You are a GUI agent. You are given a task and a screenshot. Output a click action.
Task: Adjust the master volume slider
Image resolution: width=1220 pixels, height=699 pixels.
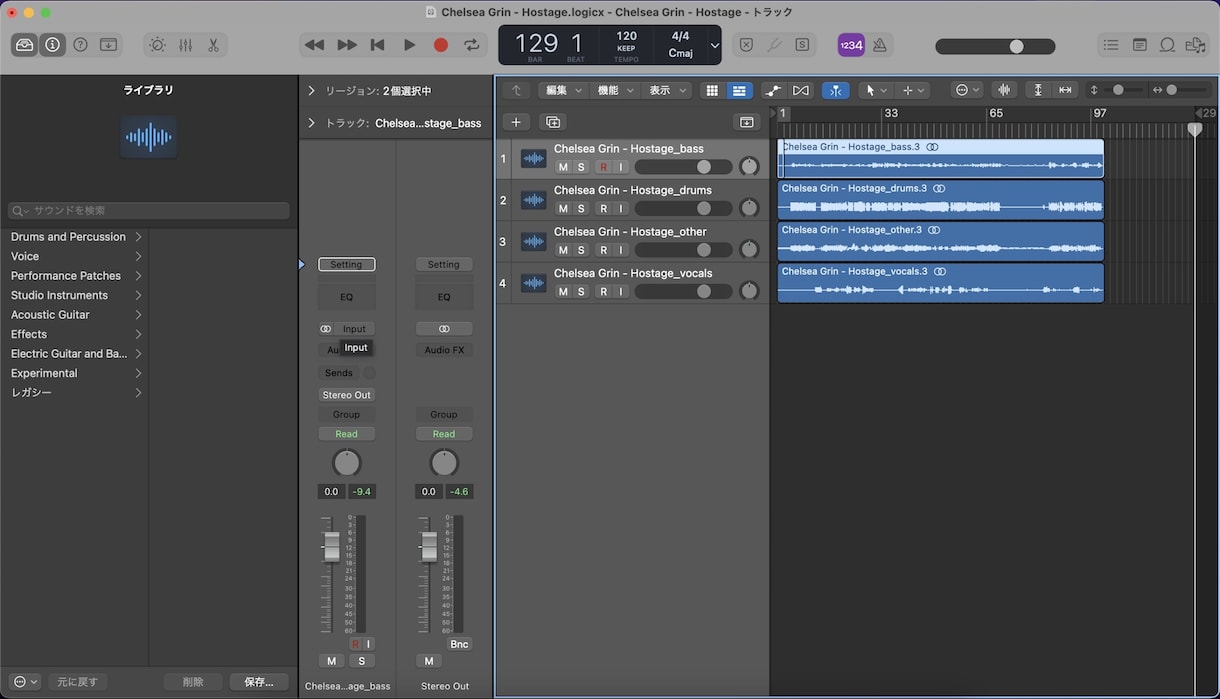pyautogui.click(x=995, y=46)
